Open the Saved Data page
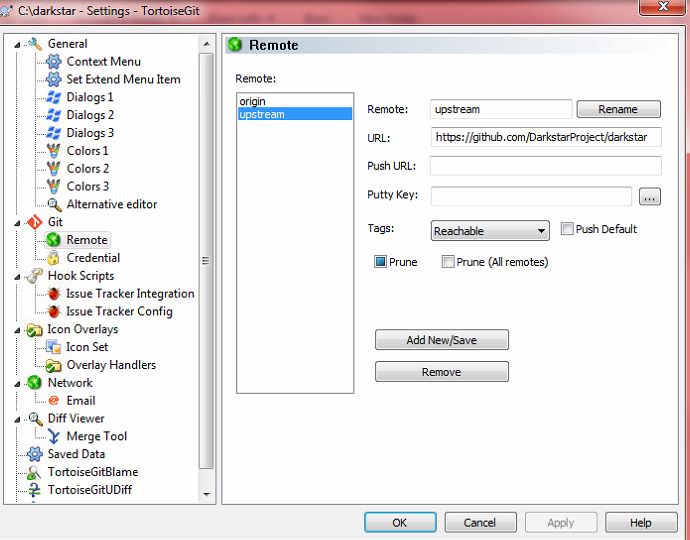Screen dimensions: 690x540 (76, 454)
